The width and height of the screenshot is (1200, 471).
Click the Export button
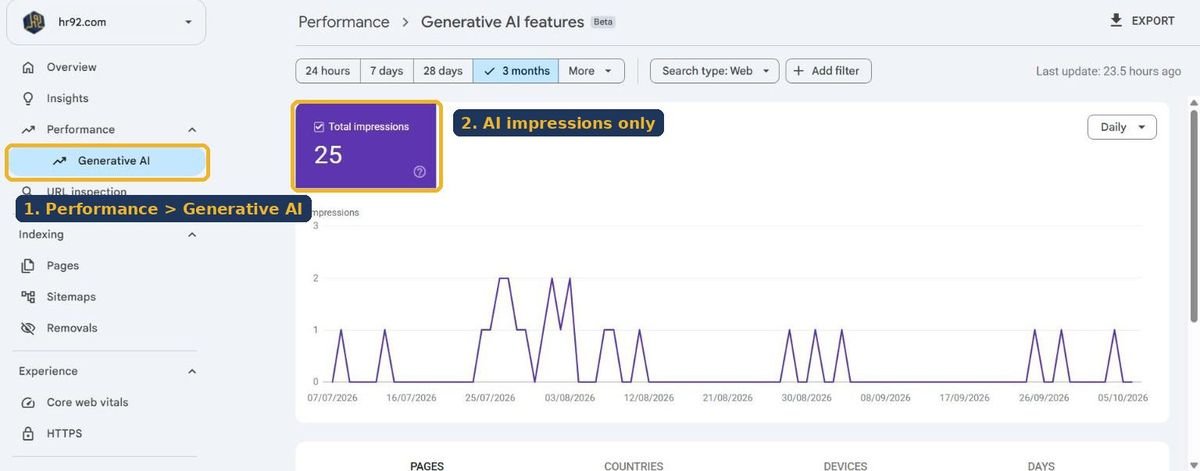click(x=1142, y=21)
